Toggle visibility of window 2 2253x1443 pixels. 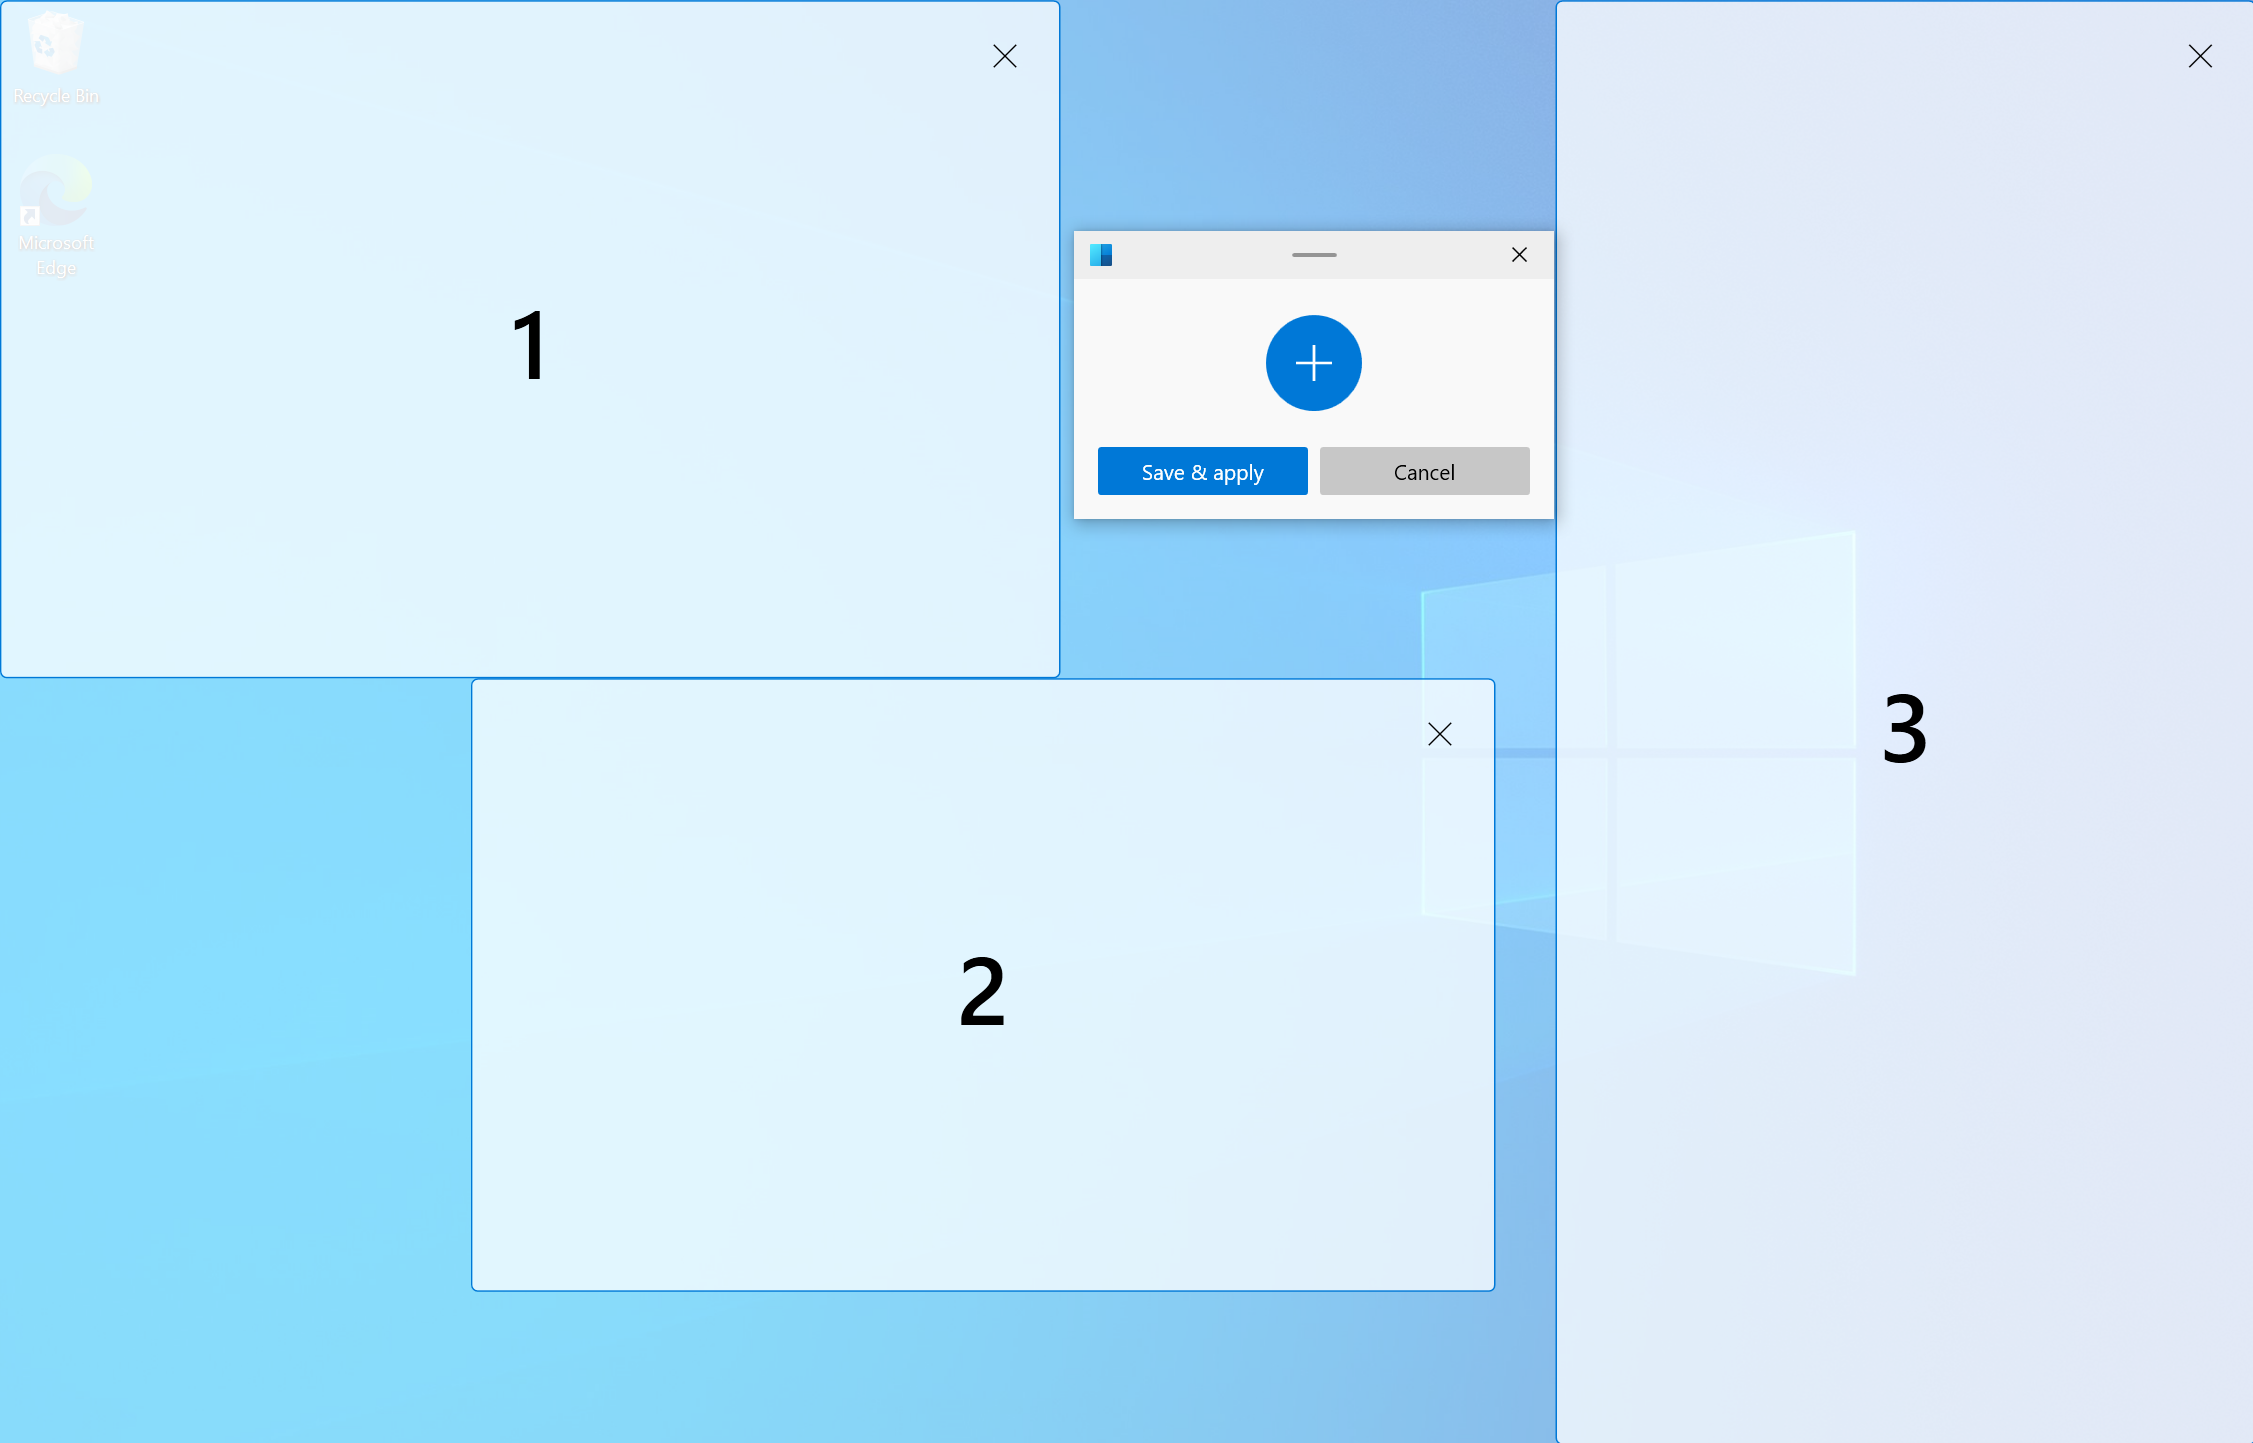(1440, 734)
